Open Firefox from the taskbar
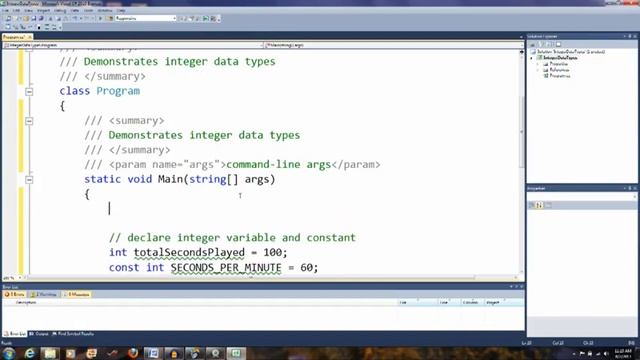 click(133, 353)
